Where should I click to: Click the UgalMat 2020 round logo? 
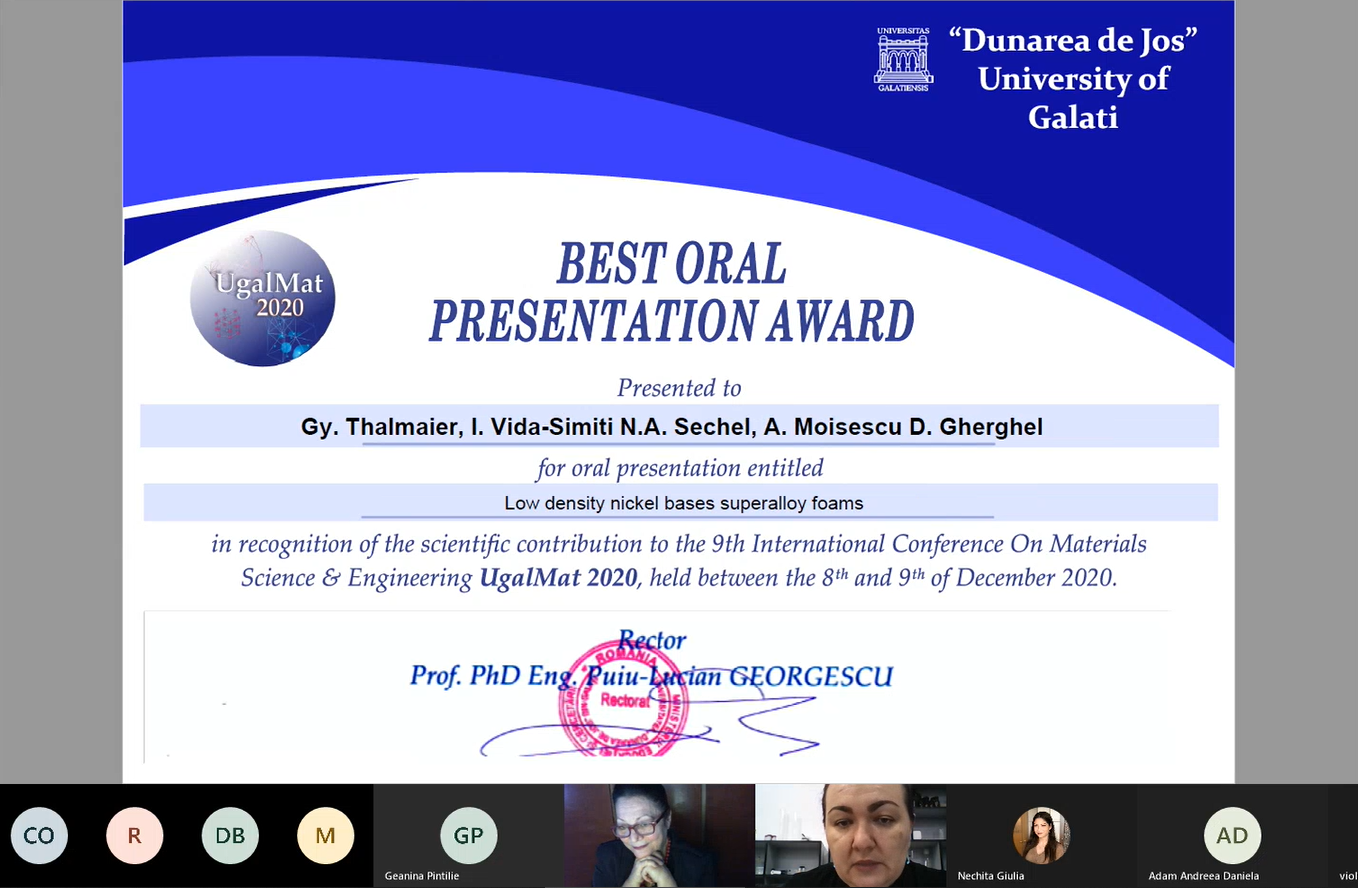263,298
